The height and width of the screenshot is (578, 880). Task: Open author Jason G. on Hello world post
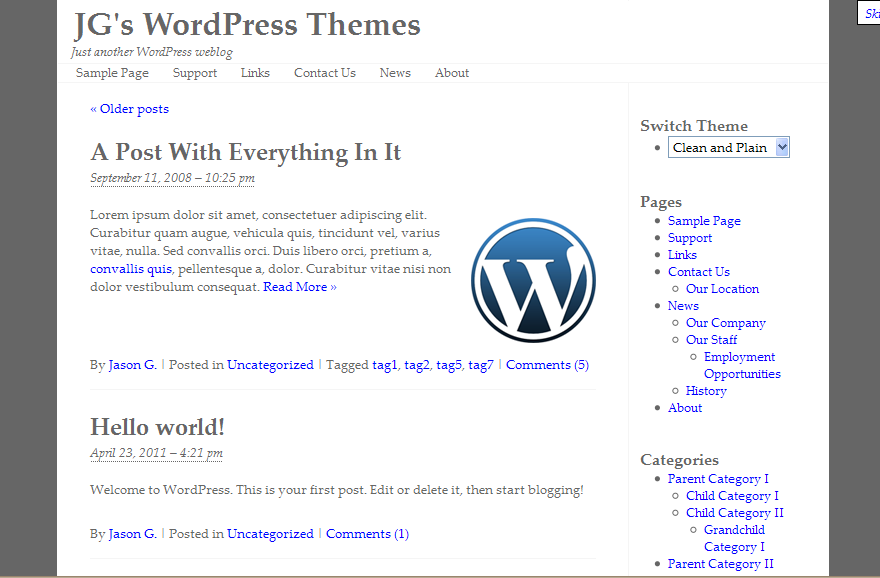[x=132, y=534]
